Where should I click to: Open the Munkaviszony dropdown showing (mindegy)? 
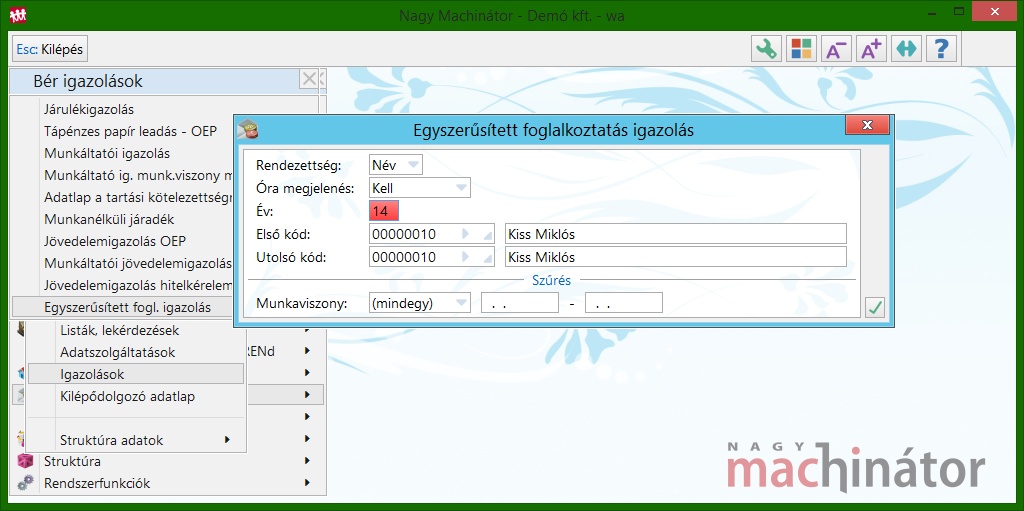(419, 303)
